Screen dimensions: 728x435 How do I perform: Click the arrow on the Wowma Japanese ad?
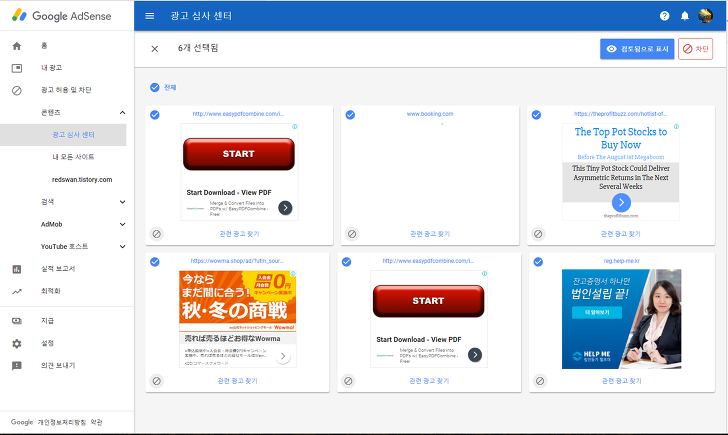283,357
